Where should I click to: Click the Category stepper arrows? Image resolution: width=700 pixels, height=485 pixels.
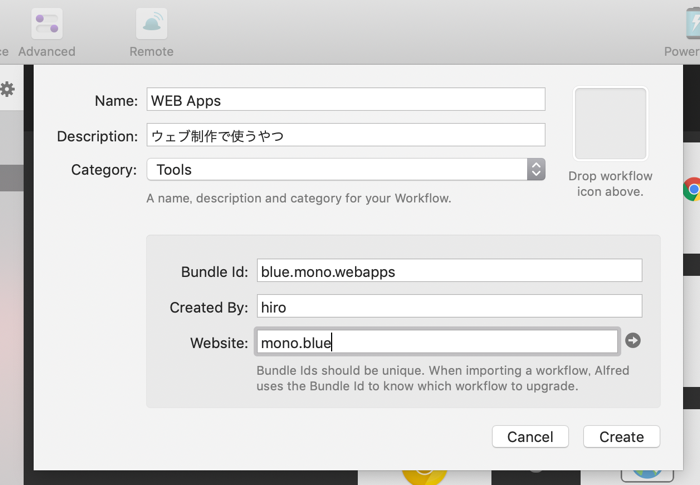(536, 170)
